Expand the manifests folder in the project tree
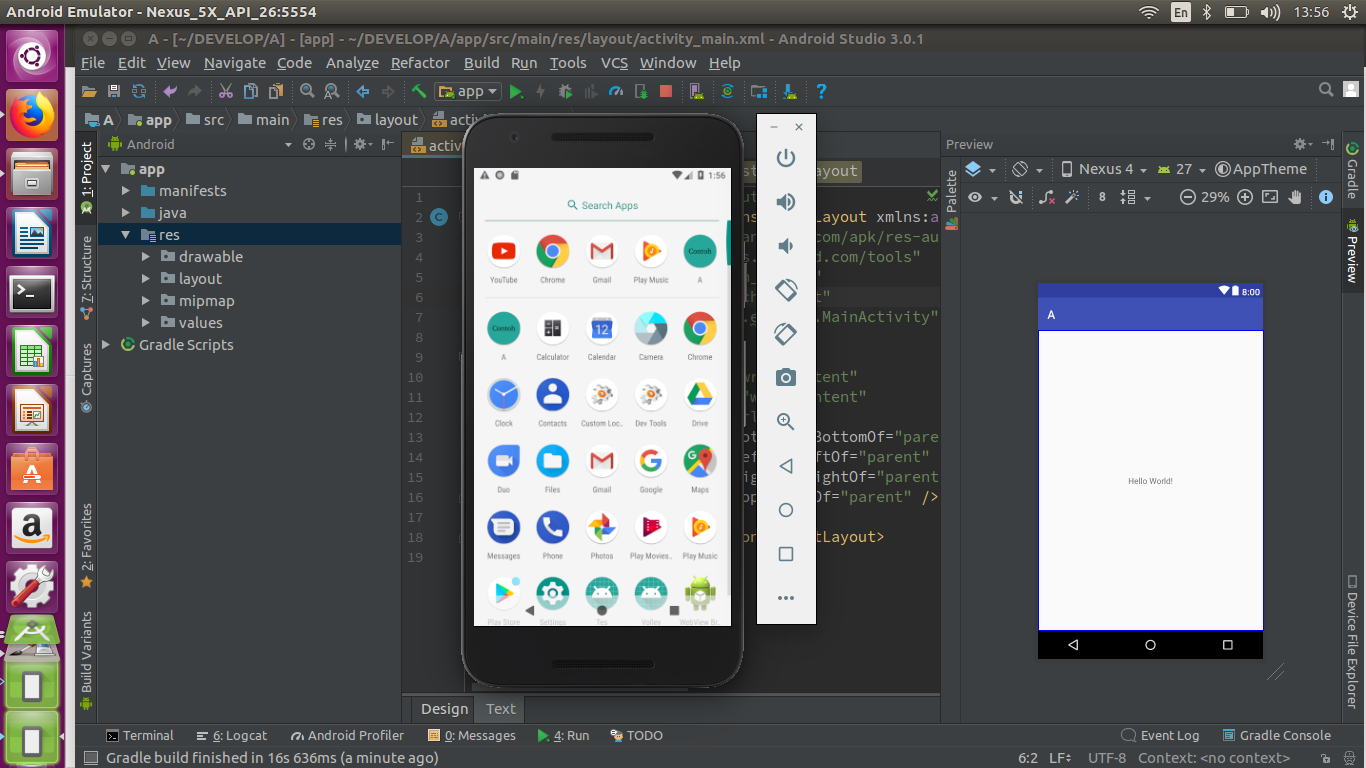Image resolution: width=1366 pixels, height=768 pixels. point(126,191)
